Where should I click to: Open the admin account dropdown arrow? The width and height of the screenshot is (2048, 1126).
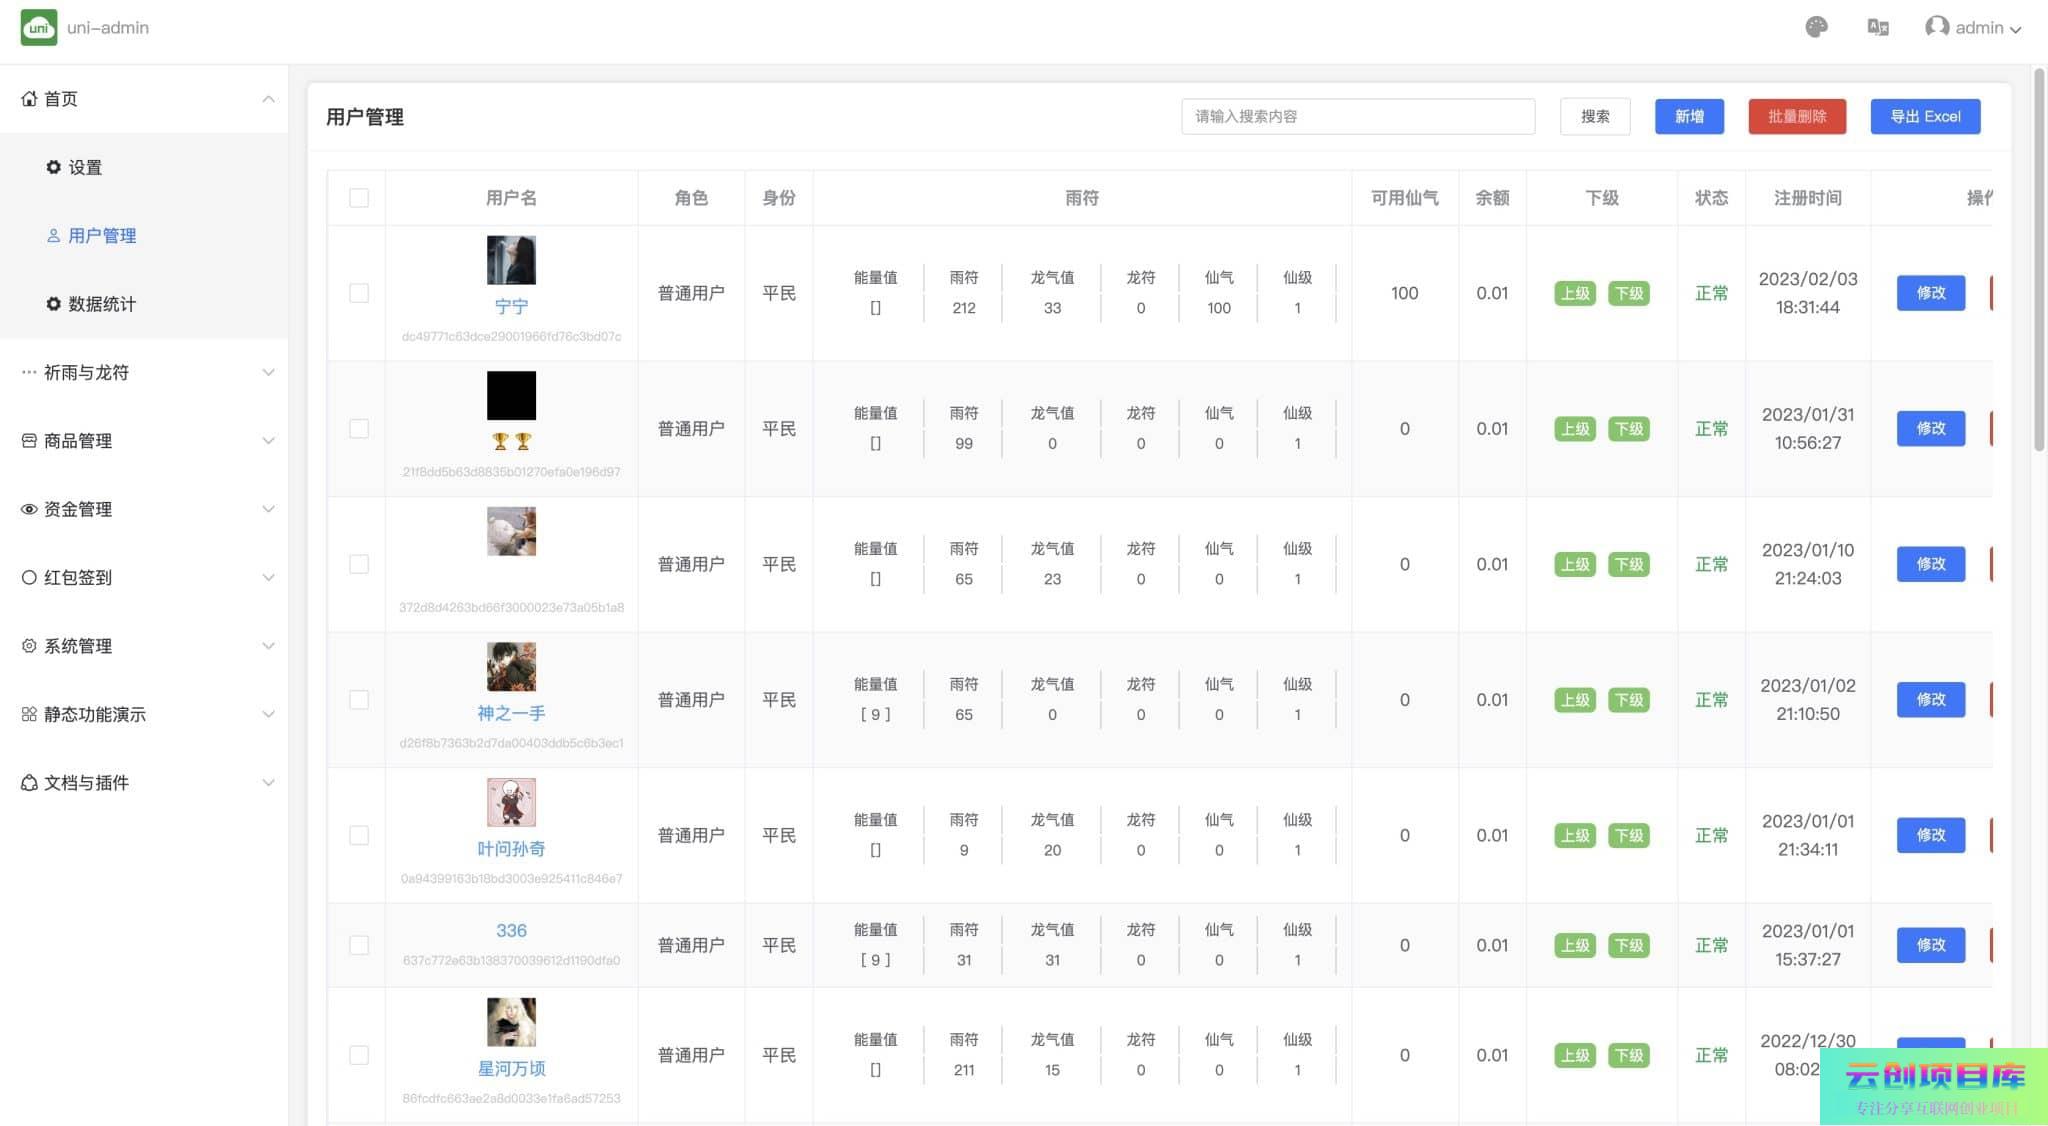(2016, 30)
